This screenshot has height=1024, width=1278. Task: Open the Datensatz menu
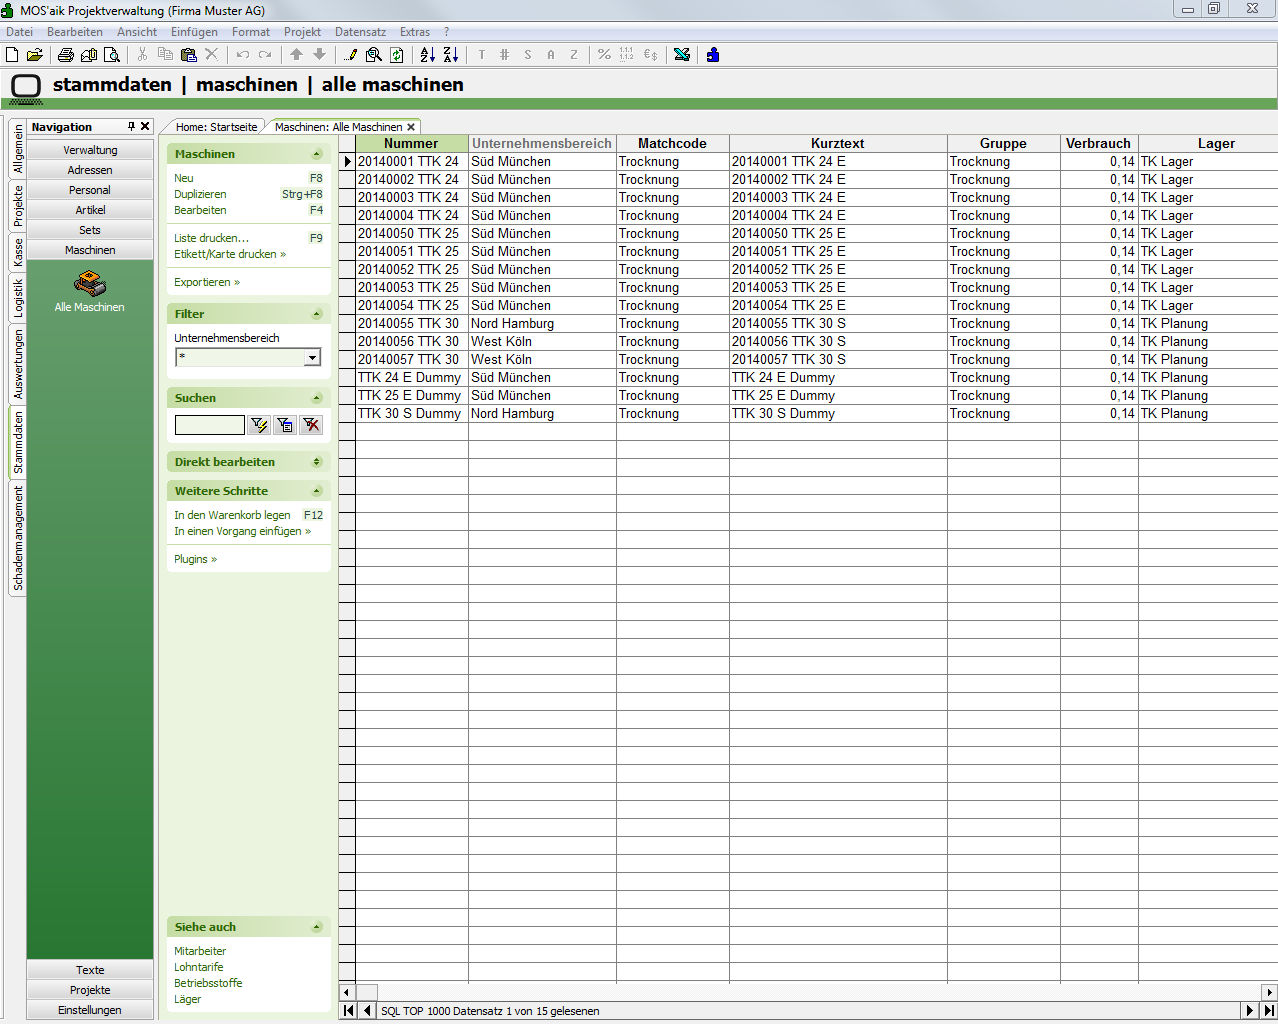[x=360, y=32]
